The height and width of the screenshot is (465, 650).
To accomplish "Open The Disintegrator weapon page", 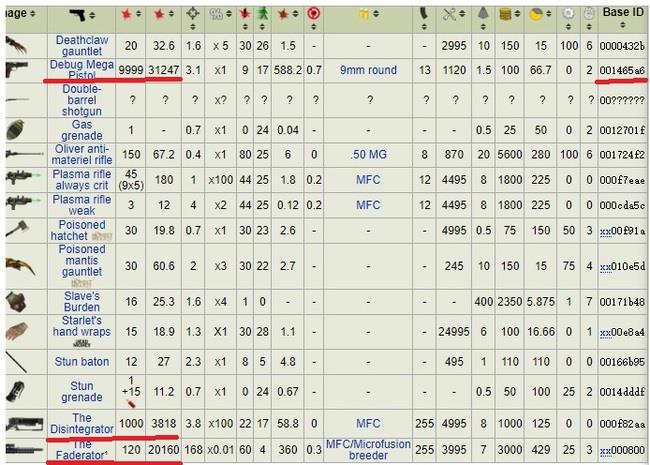I will tap(82, 424).
